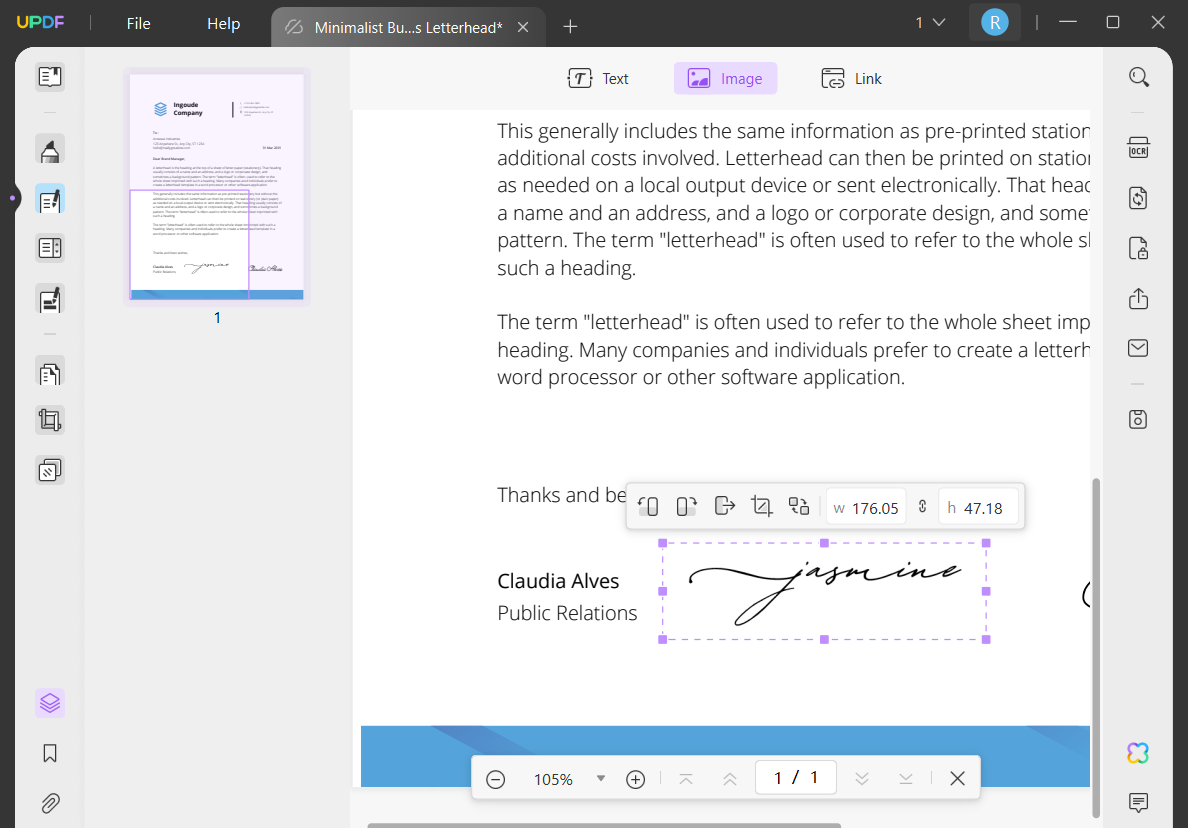This screenshot has height=828, width=1188.
Task: Share the document via the export arrow
Action: 1138,298
